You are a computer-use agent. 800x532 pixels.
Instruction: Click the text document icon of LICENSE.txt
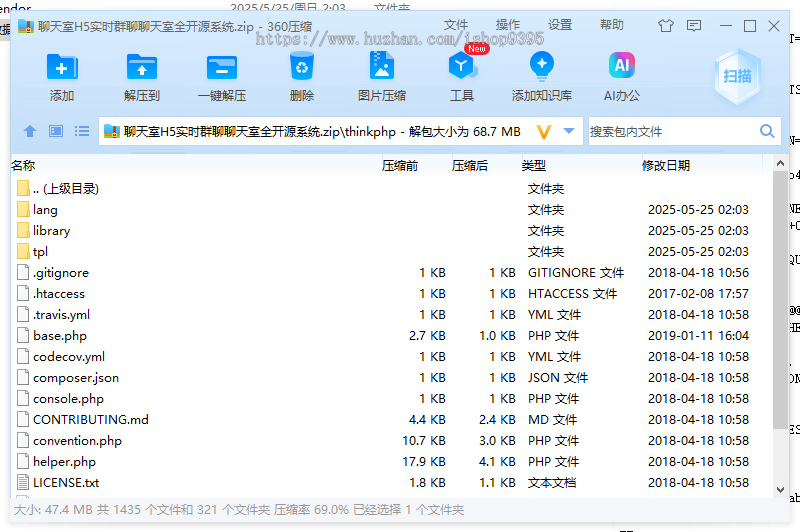[x=23, y=482]
